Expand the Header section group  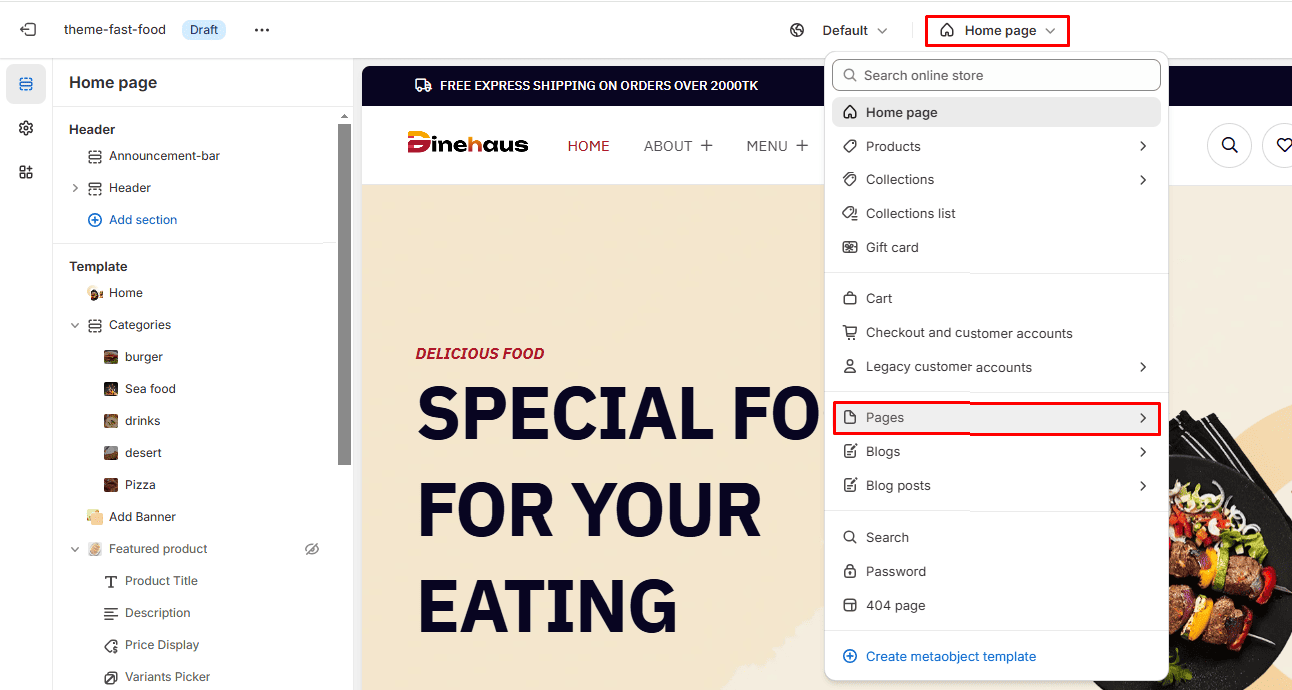(x=75, y=188)
